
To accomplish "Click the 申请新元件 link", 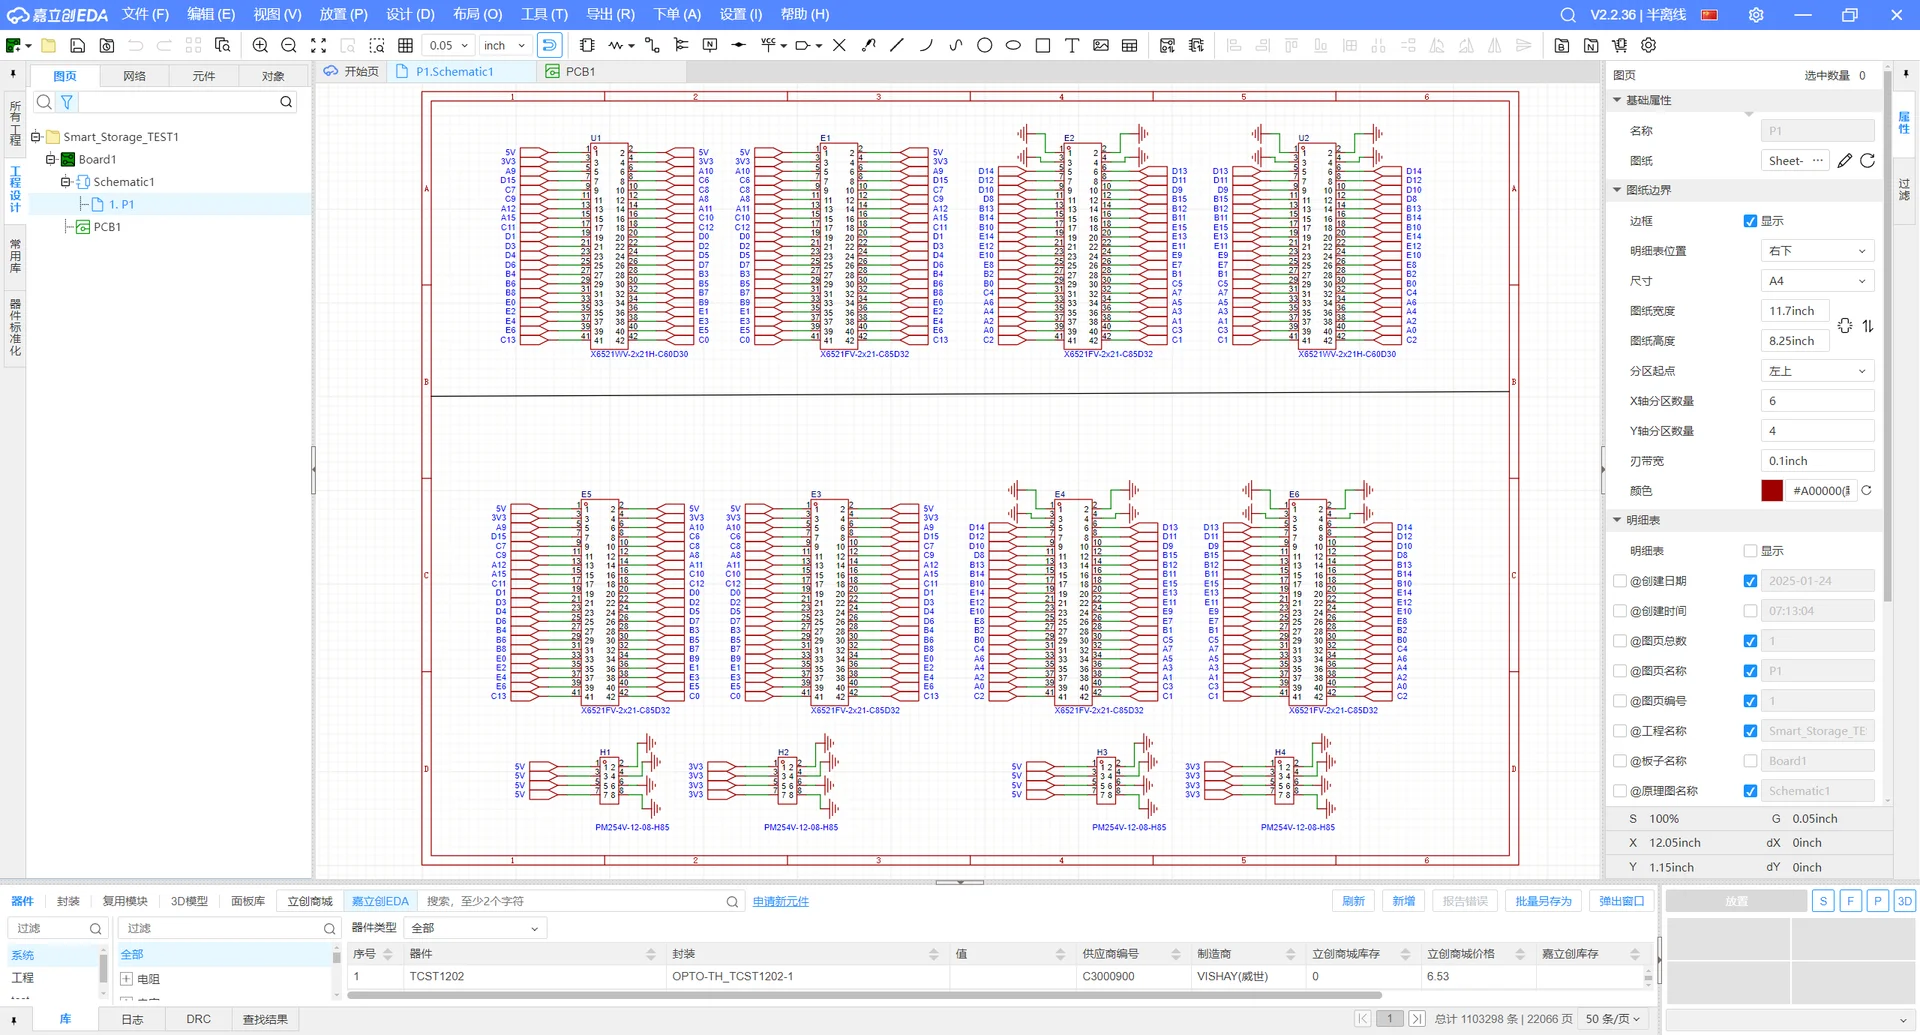I will [780, 901].
